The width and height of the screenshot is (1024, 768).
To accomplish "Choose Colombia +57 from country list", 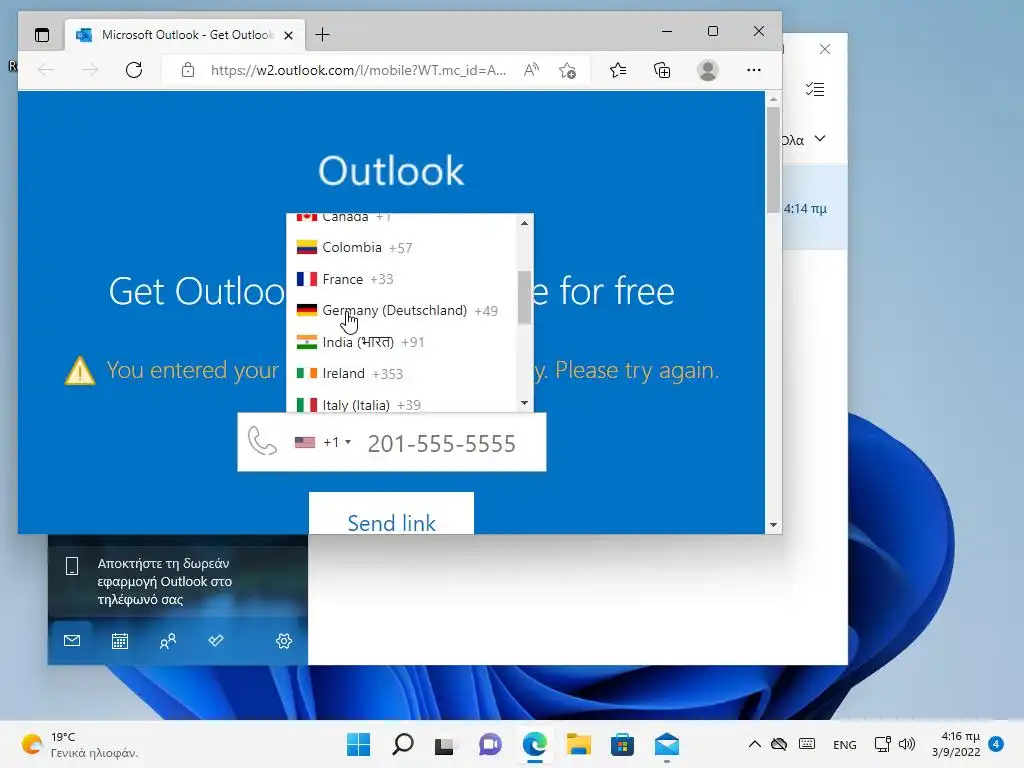I will pyautogui.click(x=403, y=248).
